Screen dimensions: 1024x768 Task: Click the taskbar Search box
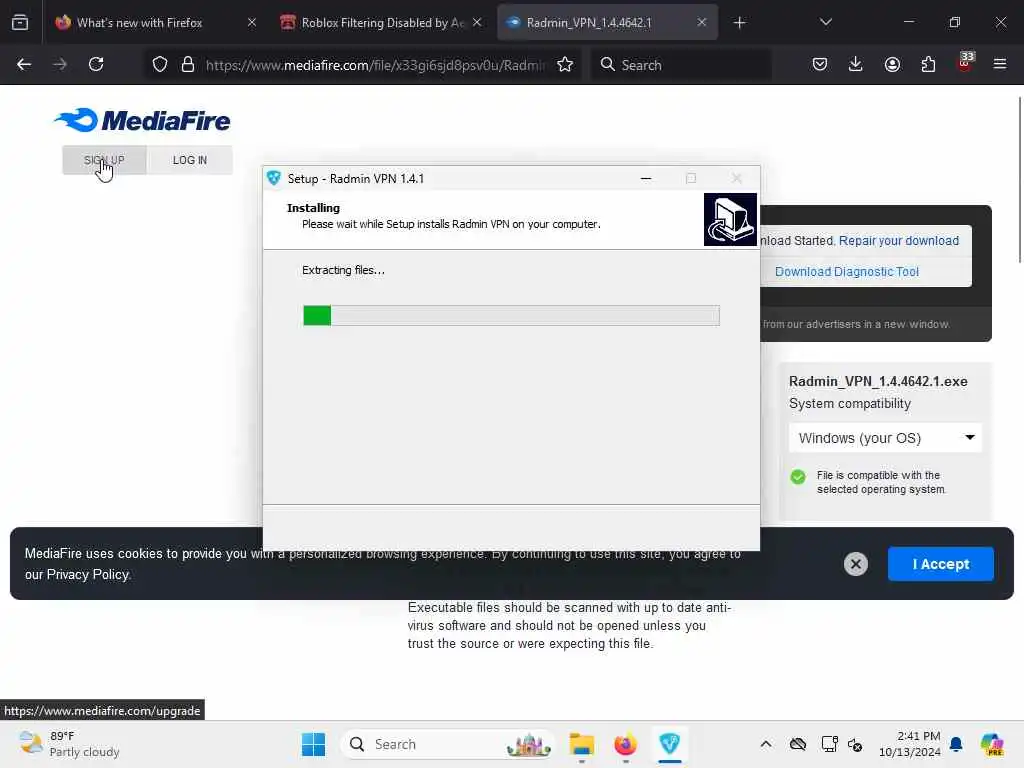click(448, 744)
